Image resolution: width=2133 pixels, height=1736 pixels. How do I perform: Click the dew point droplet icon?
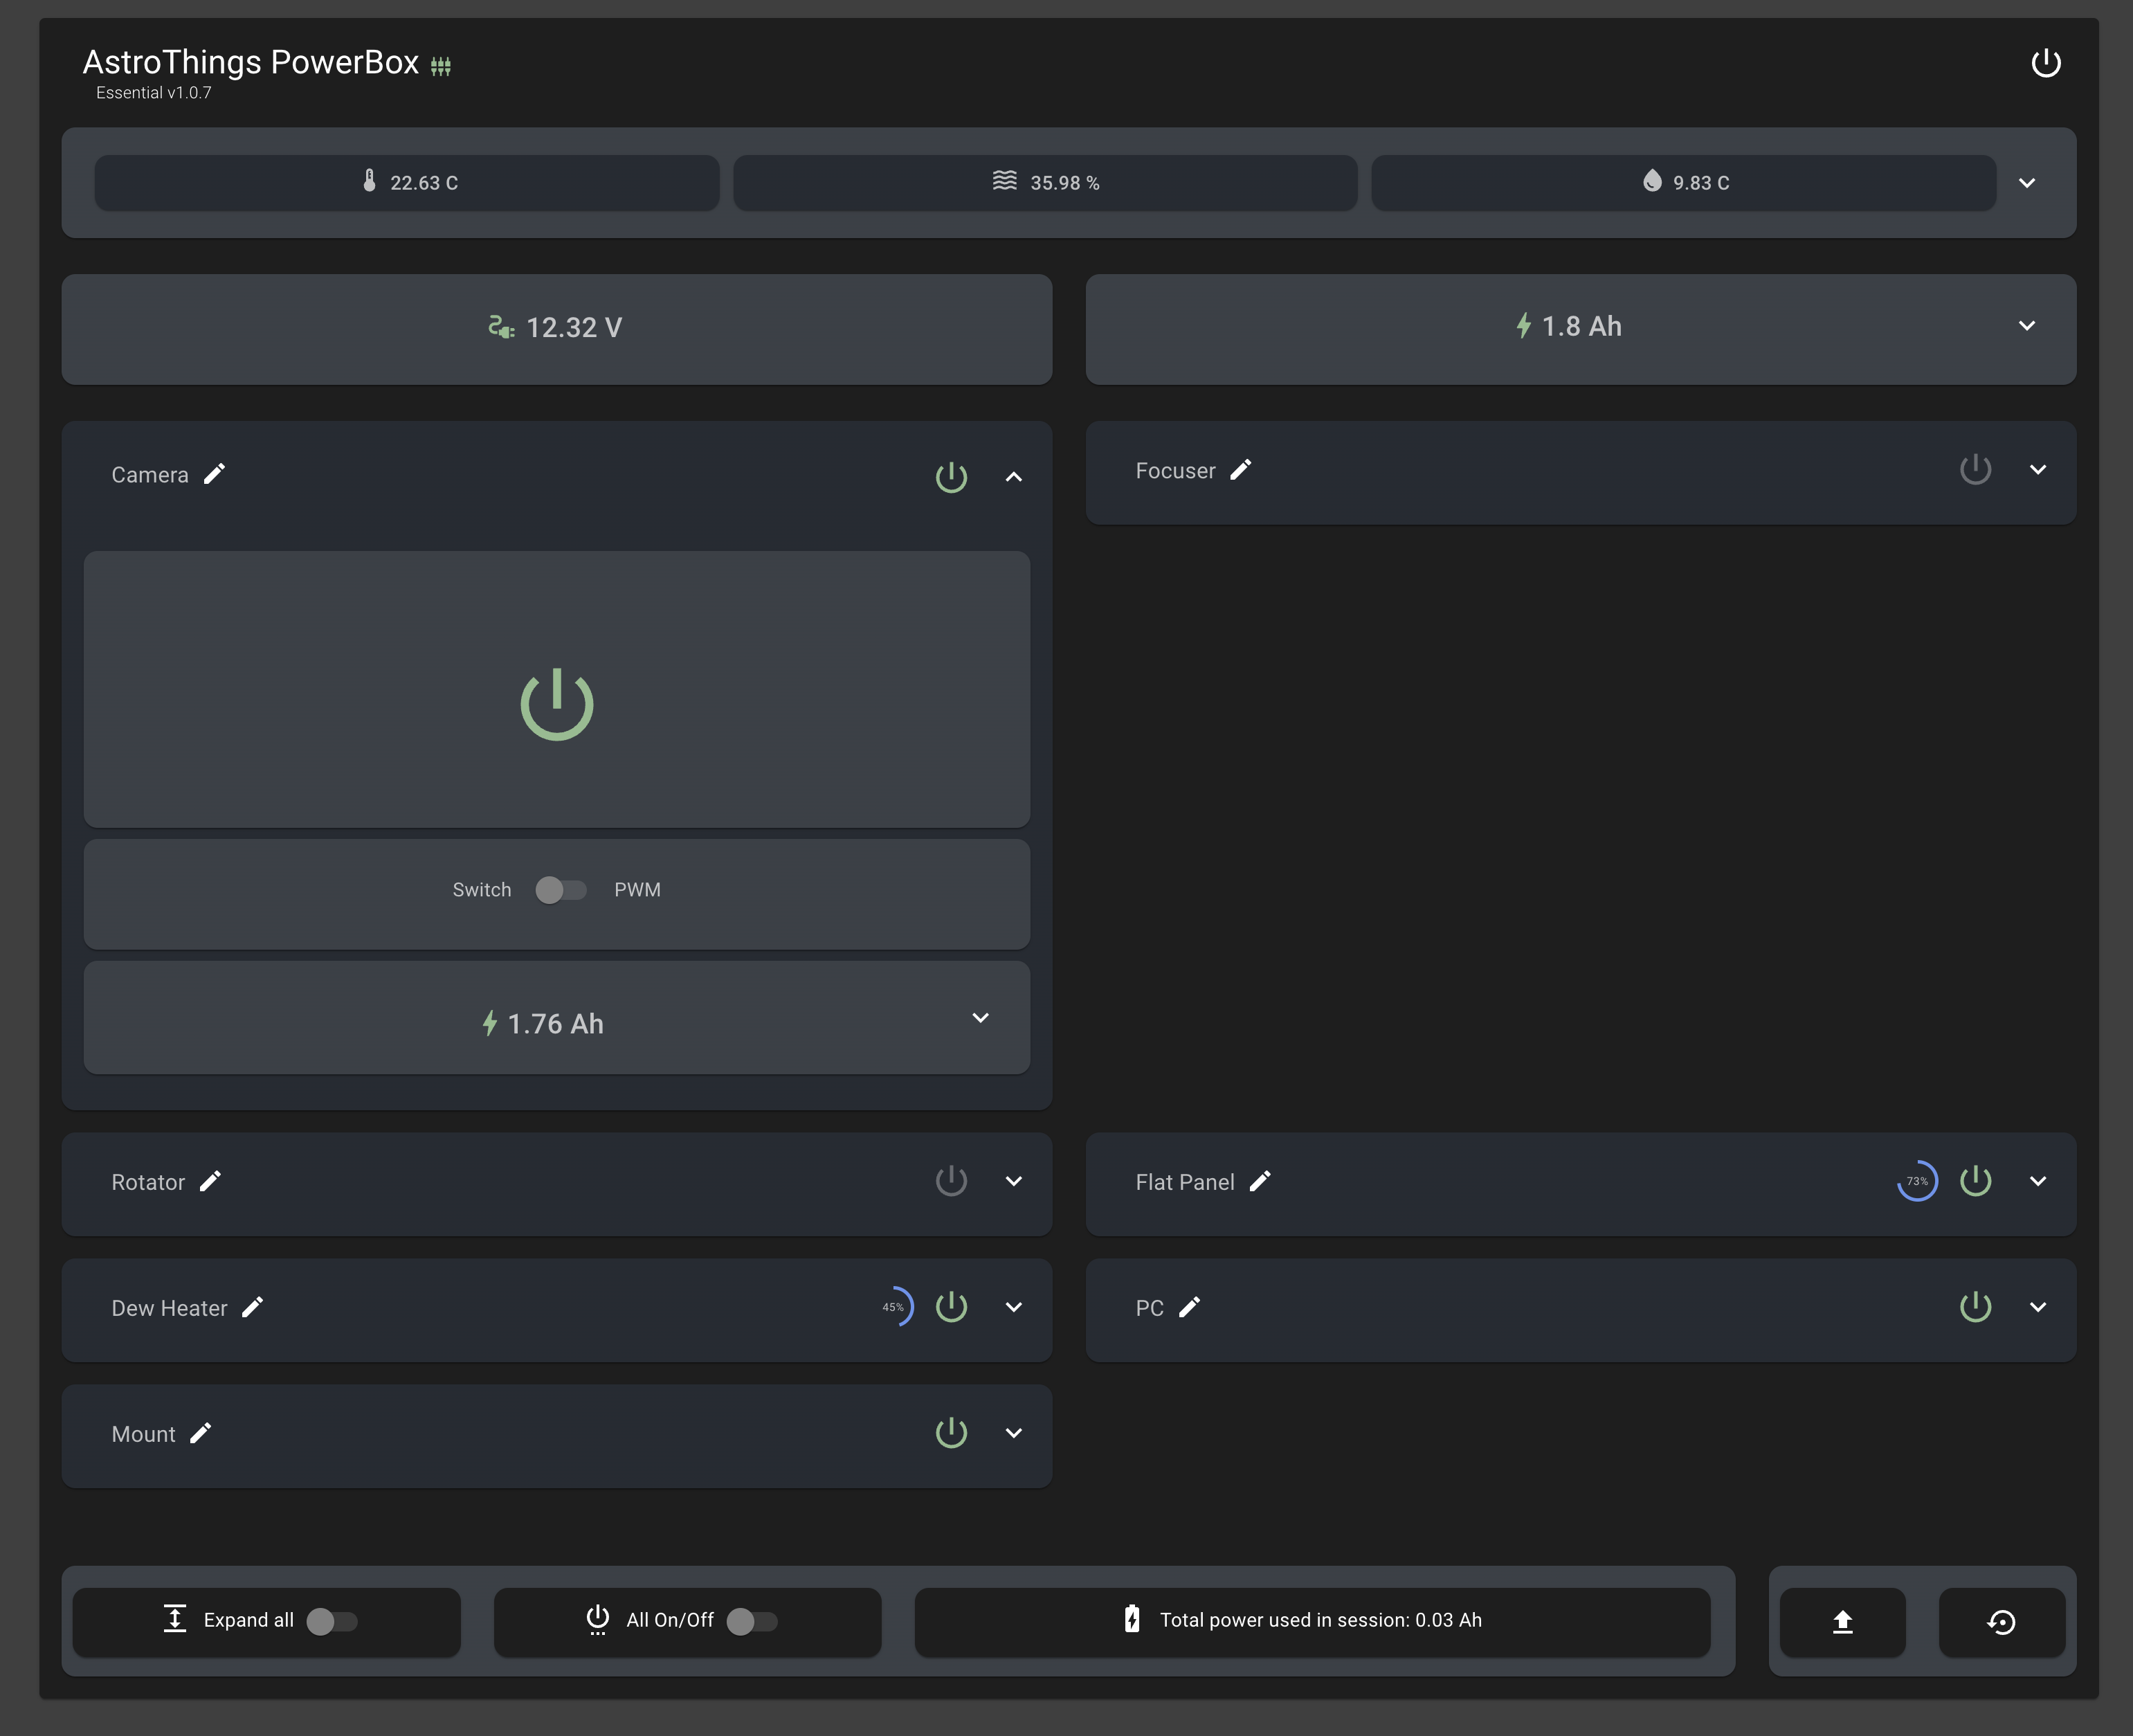point(1652,181)
